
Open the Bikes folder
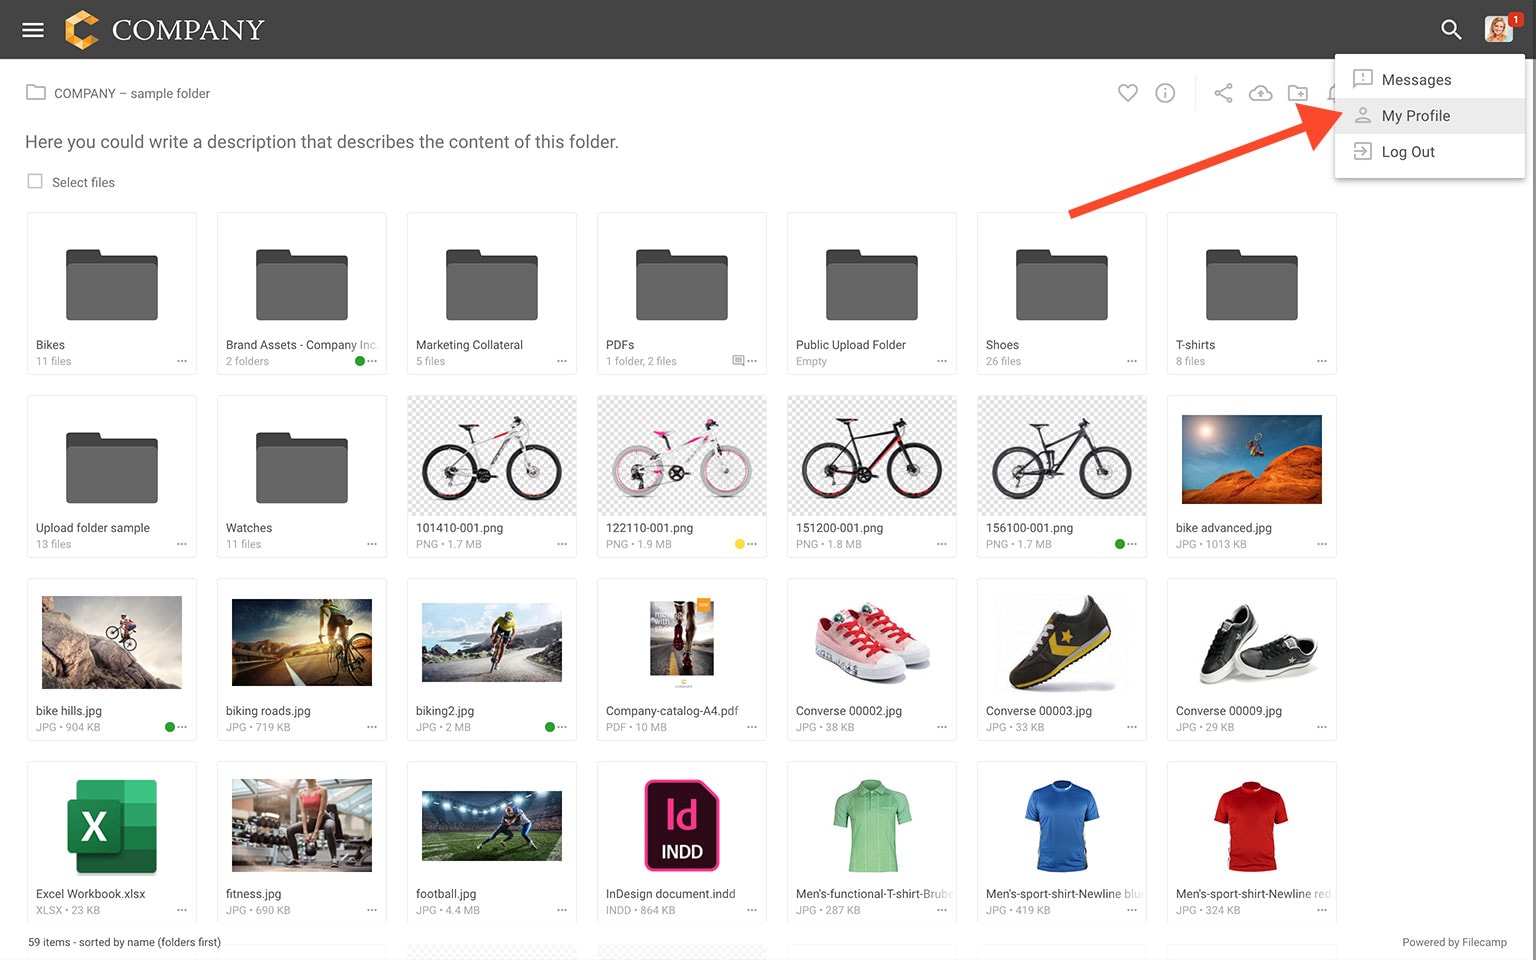(112, 284)
